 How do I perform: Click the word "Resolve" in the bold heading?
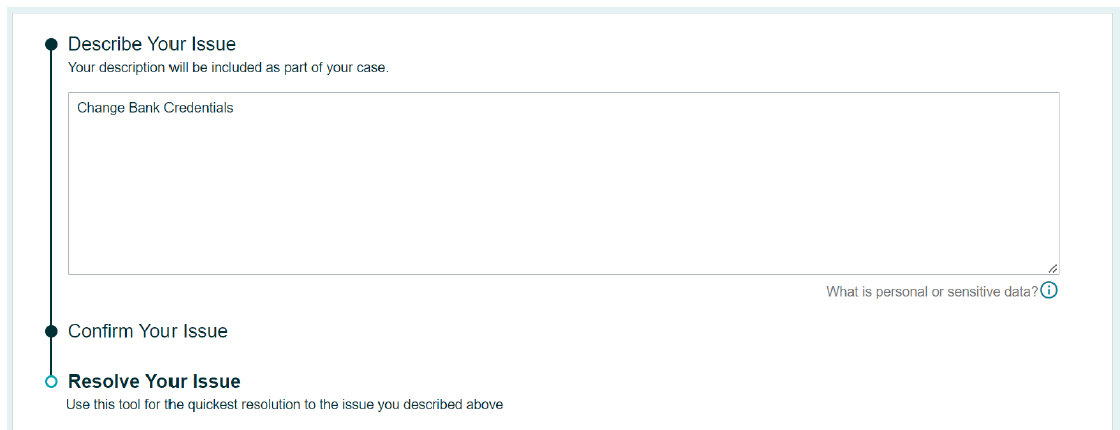(x=103, y=381)
